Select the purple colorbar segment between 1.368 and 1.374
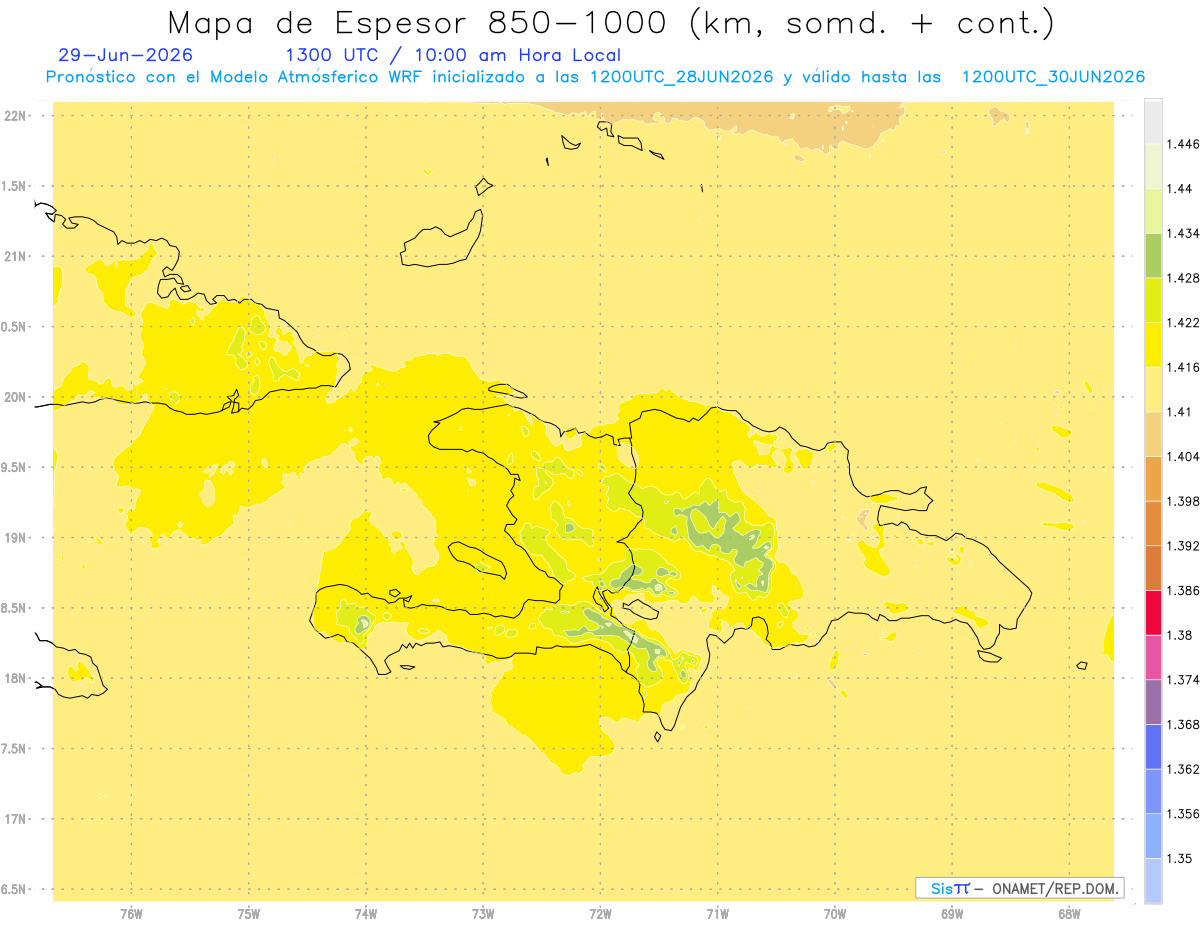Screen dimensions: 1200x927 pyautogui.click(x=1153, y=702)
